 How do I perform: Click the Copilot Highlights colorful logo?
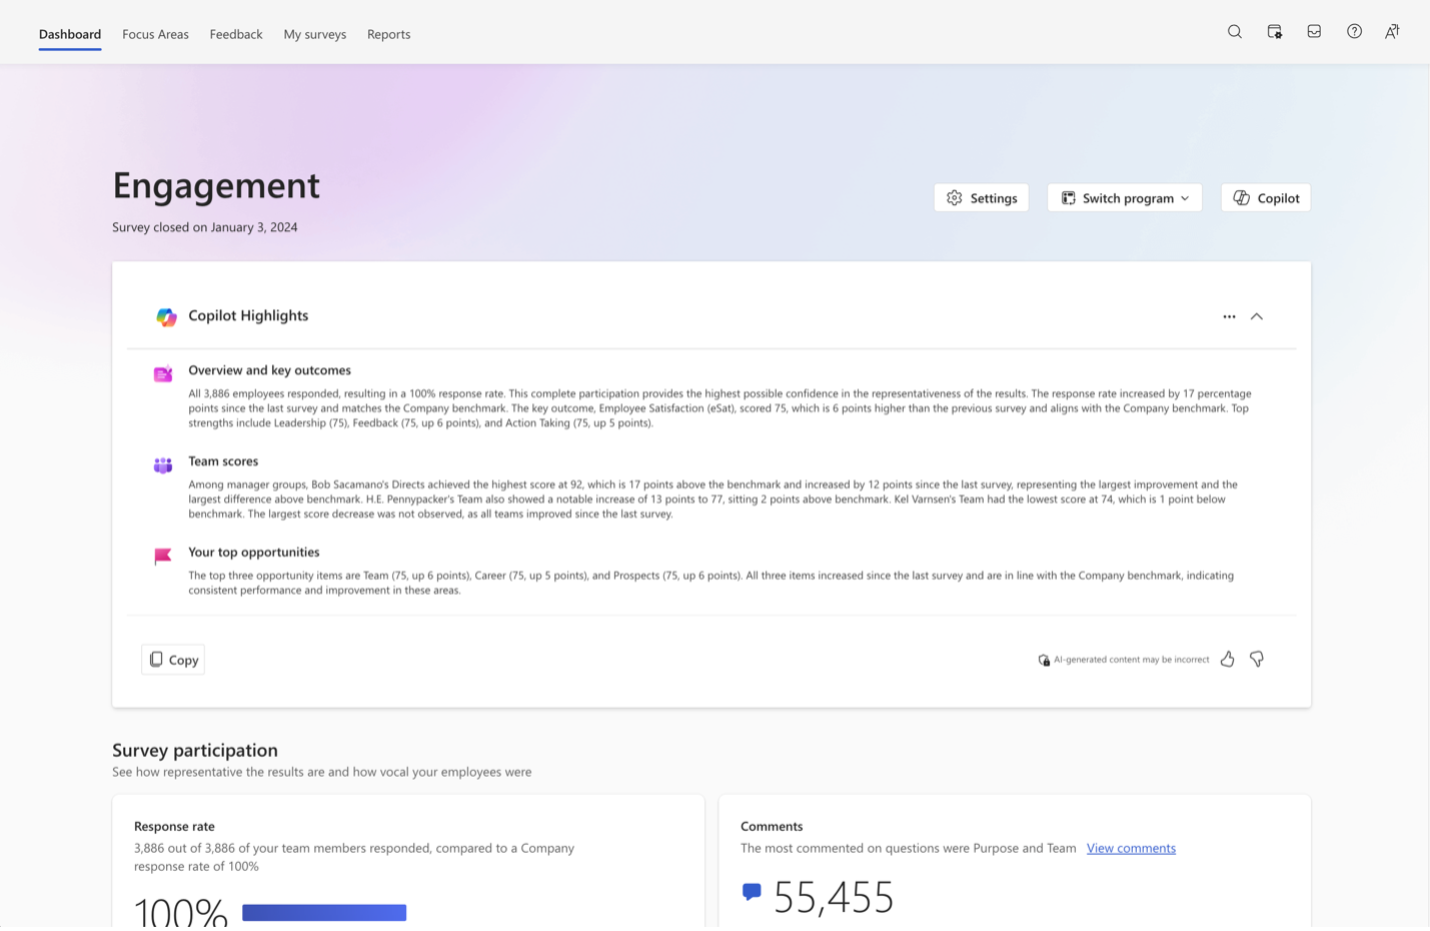point(166,317)
